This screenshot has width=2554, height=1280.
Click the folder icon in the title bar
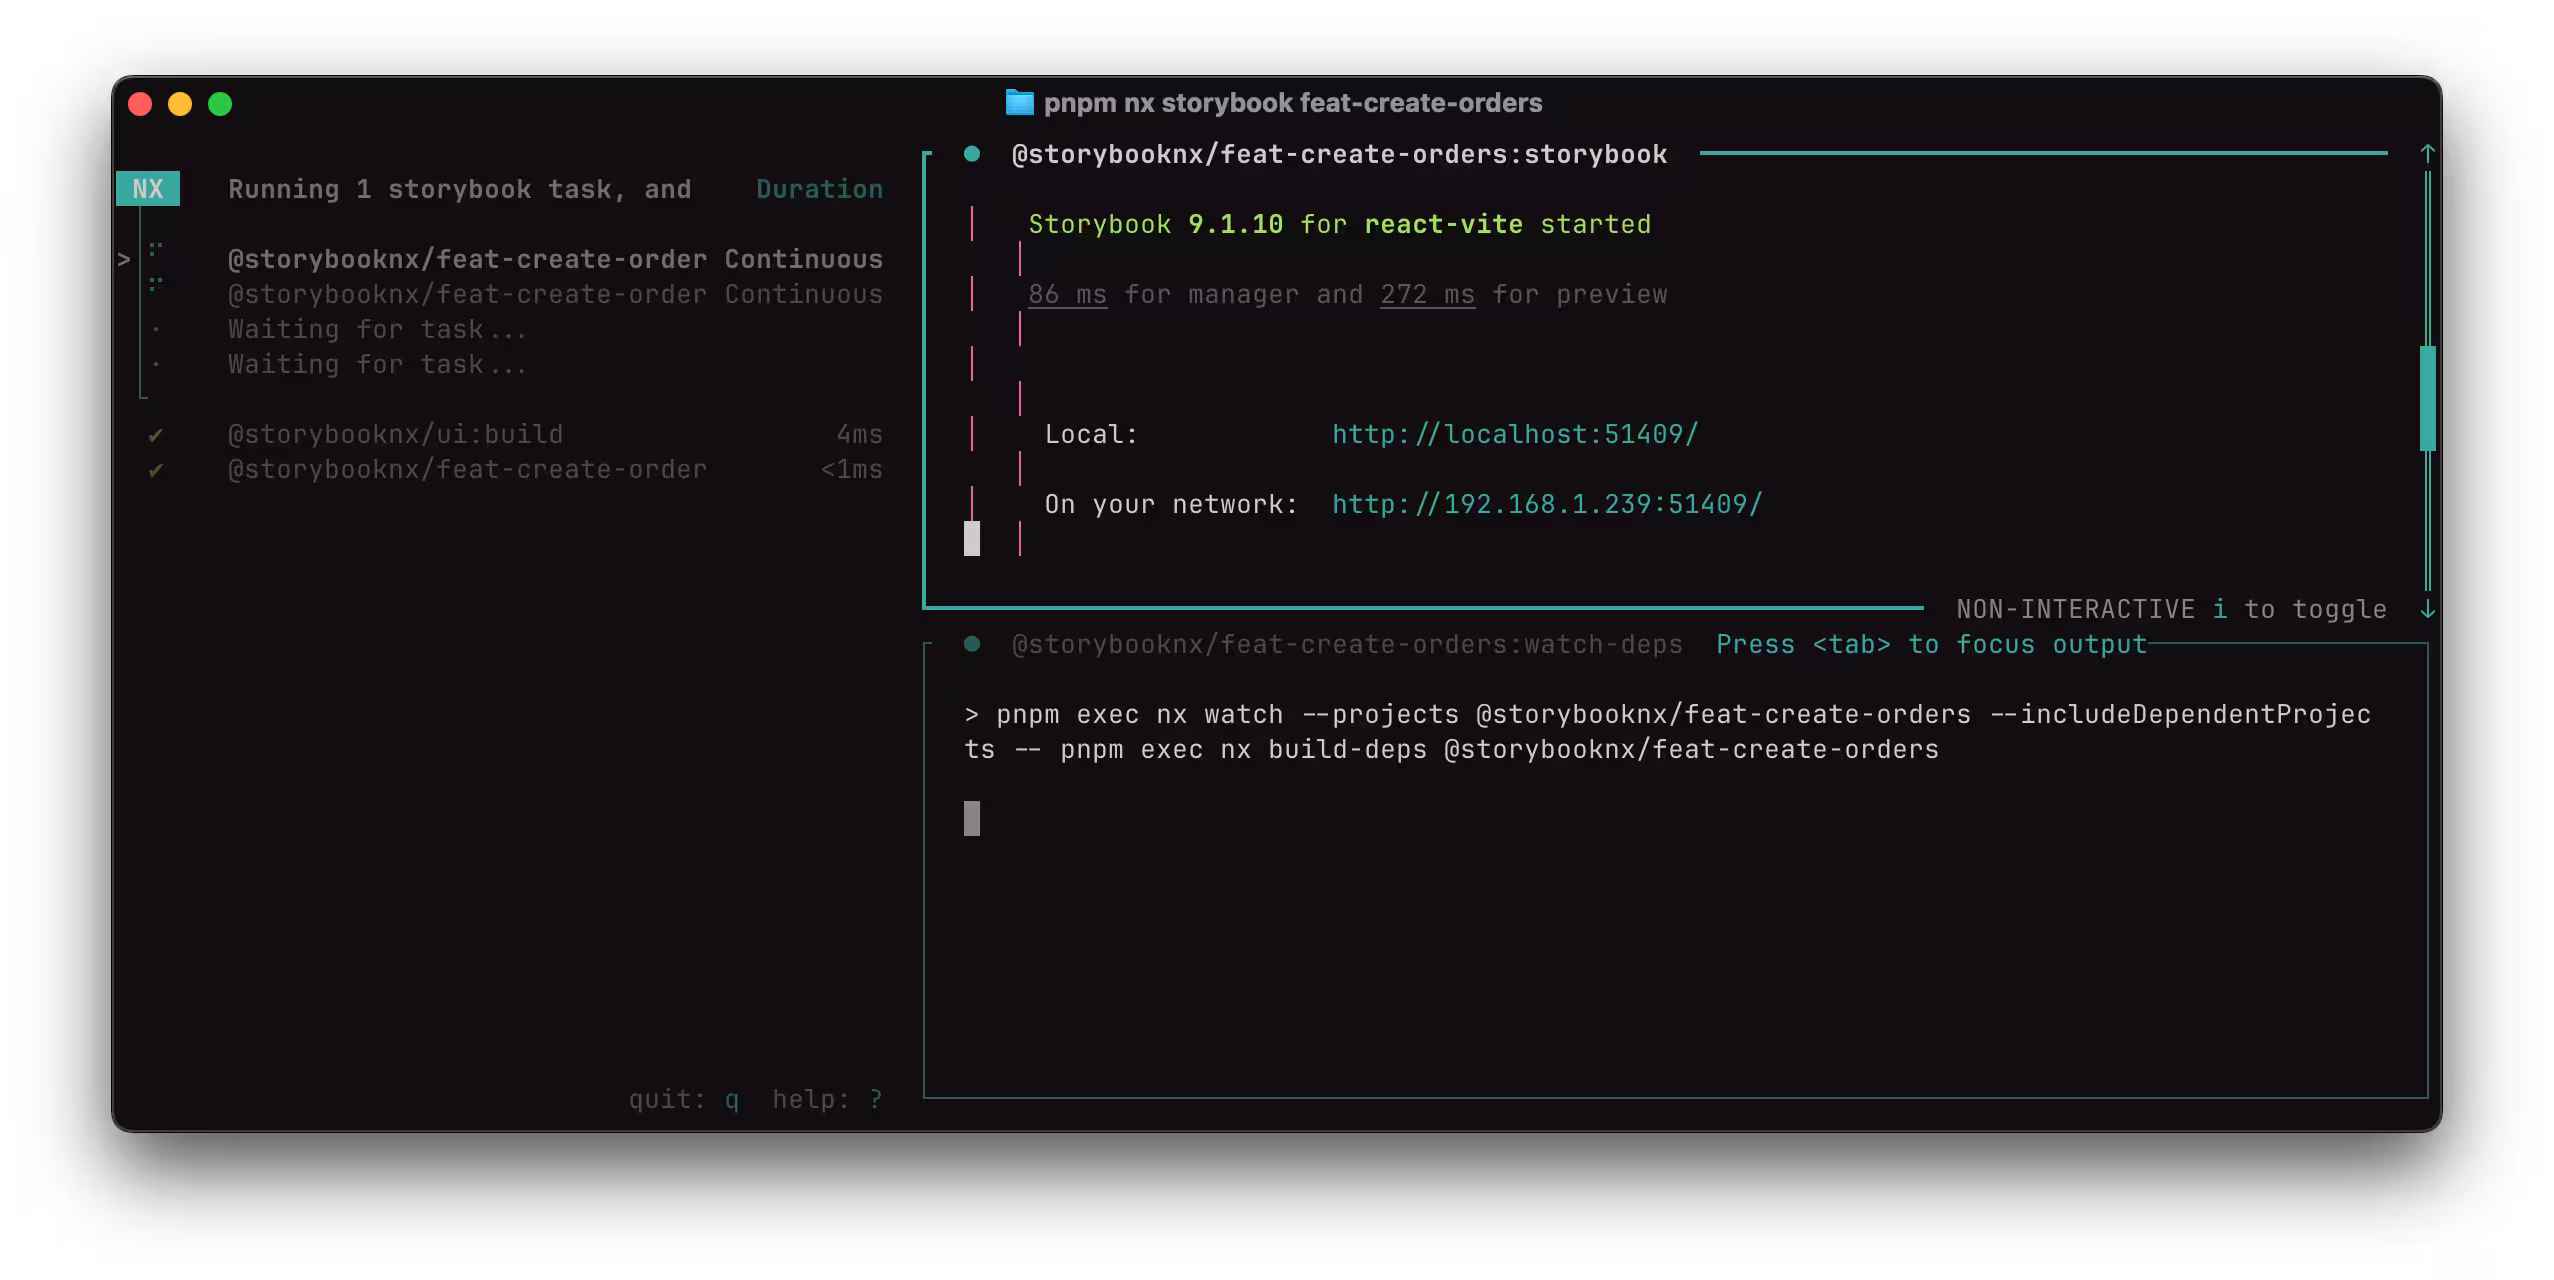(1018, 103)
